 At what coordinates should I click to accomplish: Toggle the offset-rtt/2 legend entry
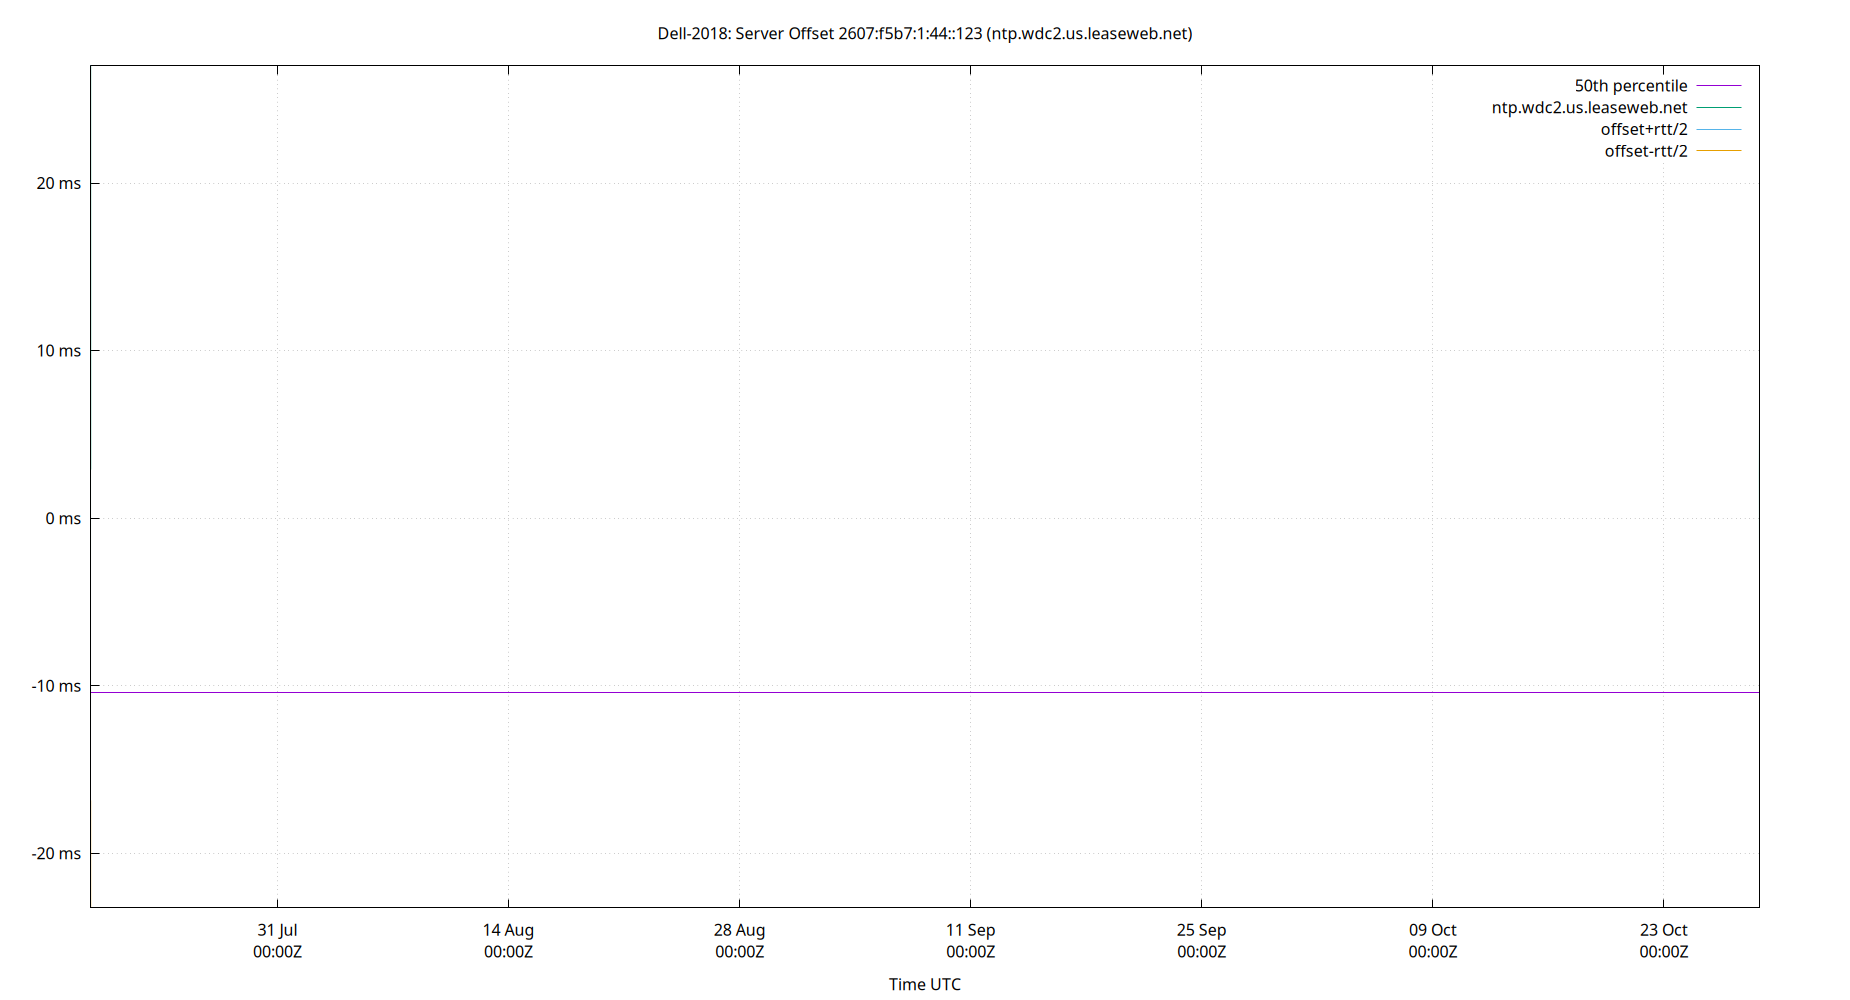point(1645,151)
